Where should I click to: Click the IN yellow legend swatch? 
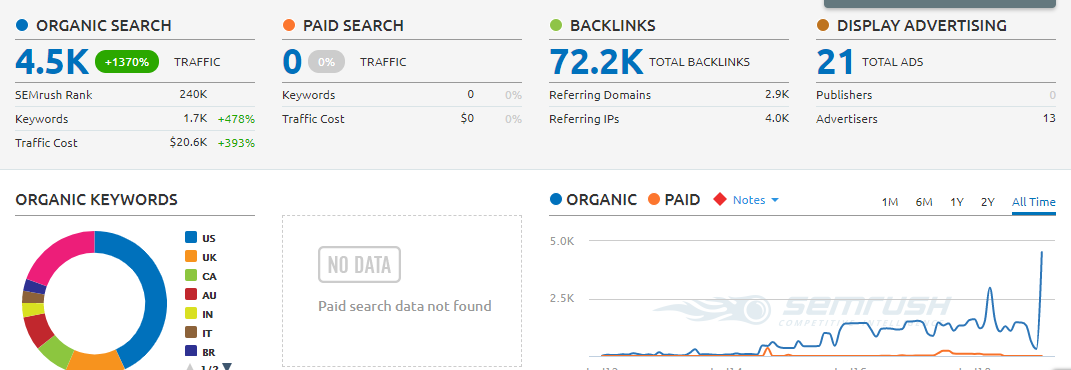click(191, 314)
